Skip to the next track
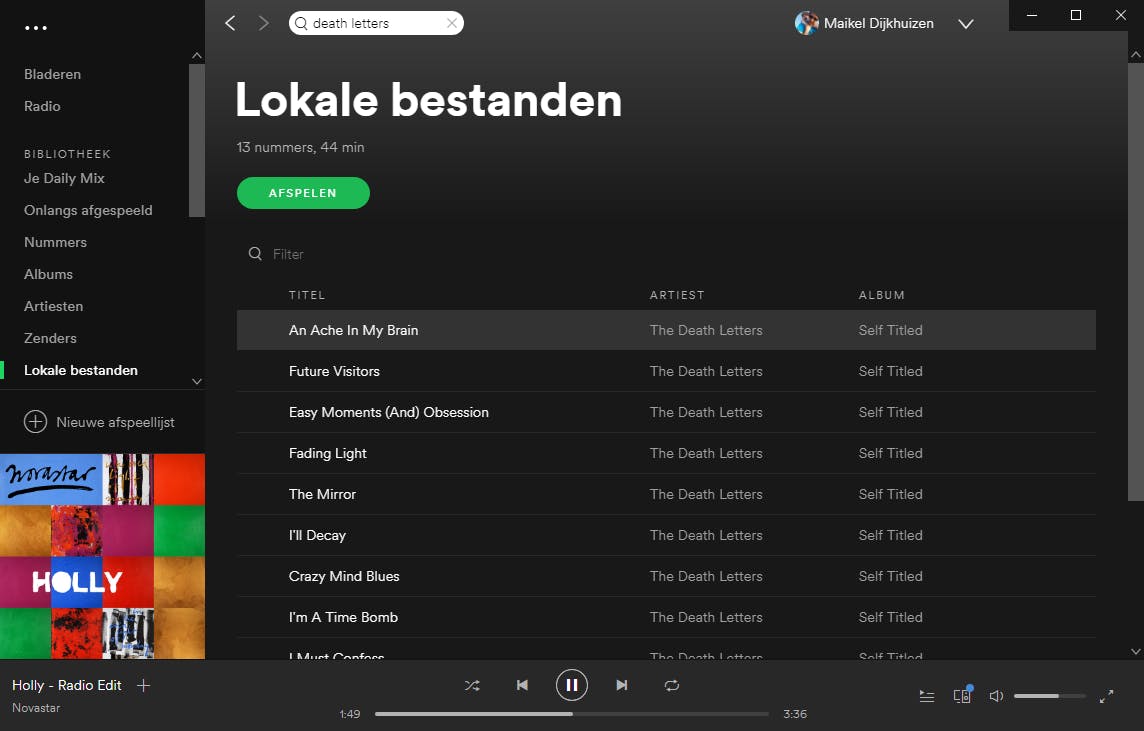This screenshot has width=1144, height=731. tap(622, 685)
